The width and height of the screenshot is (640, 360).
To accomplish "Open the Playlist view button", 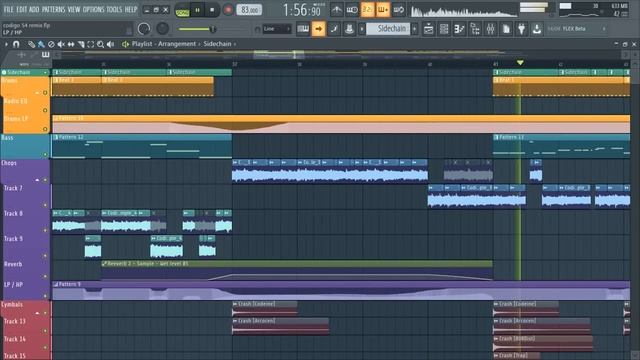I will (429, 29).
